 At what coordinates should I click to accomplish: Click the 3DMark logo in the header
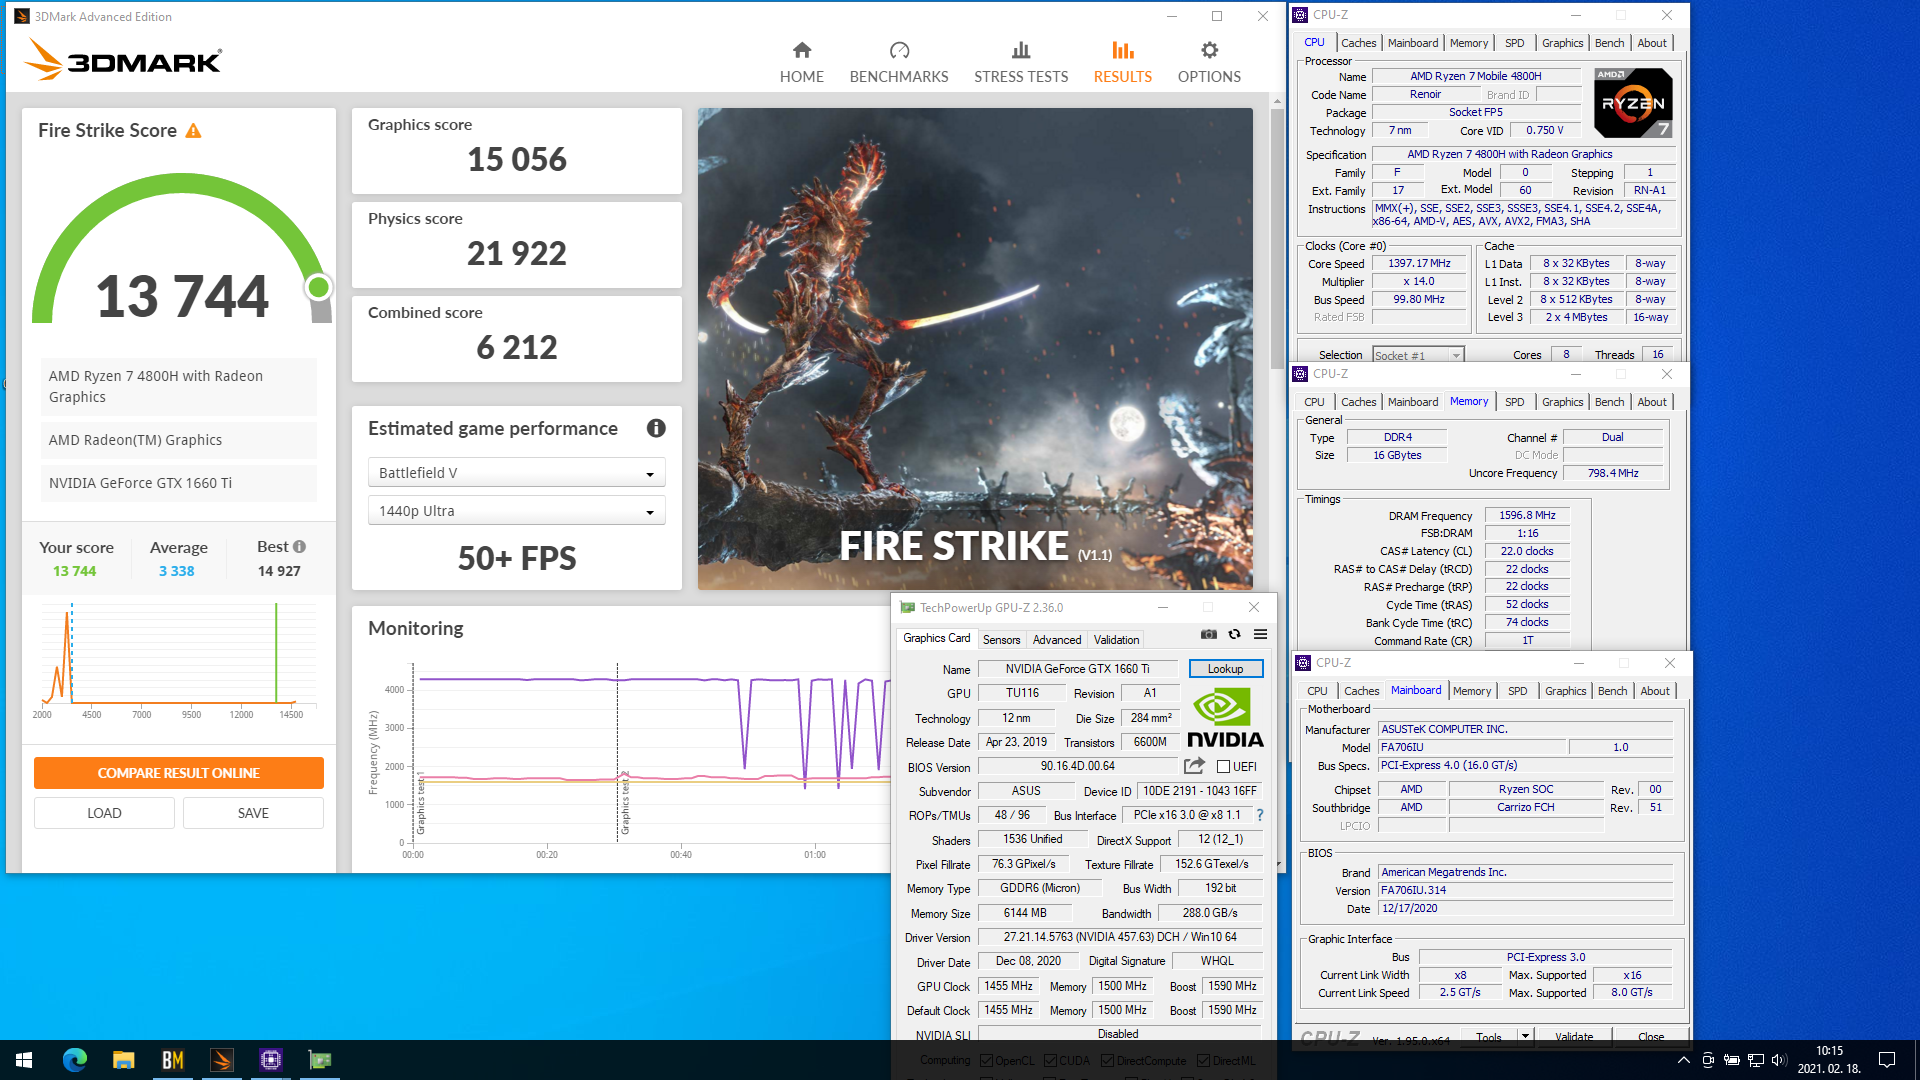[x=123, y=60]
